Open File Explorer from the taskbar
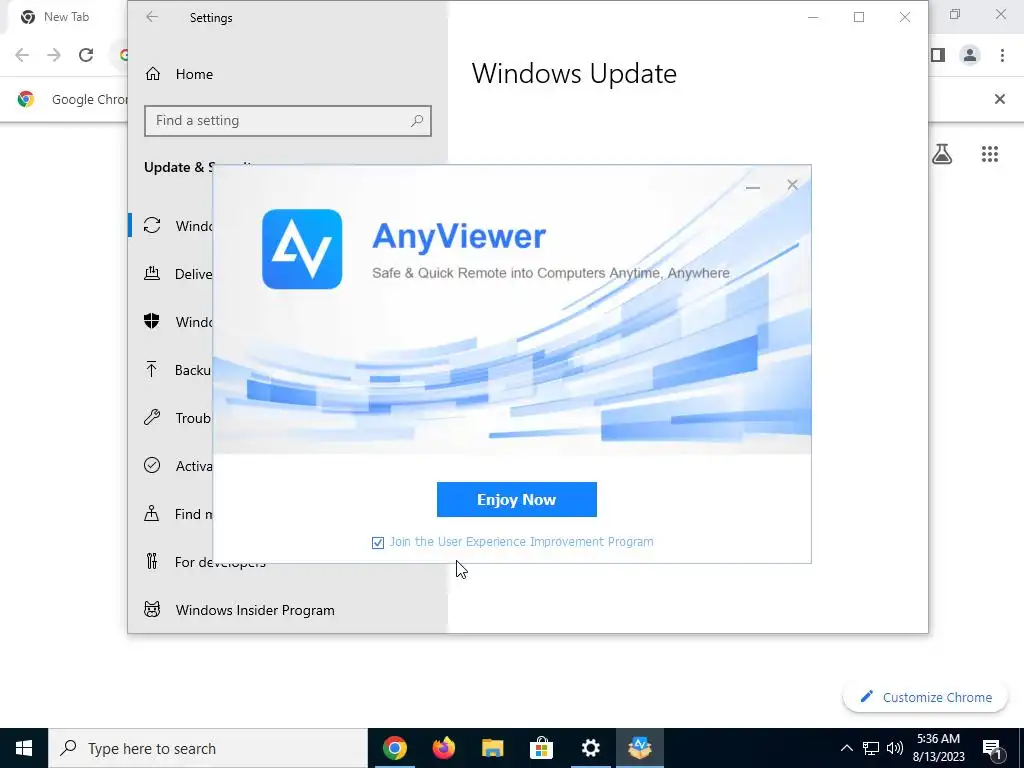This screenshot has width=1024, height=768. pyautogui.click(x=492, y=748)
